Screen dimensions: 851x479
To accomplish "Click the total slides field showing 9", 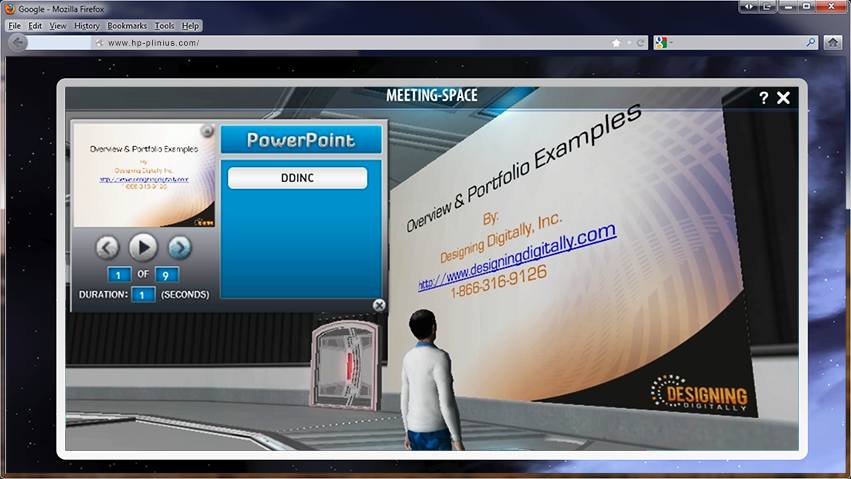I will [167, 274].
